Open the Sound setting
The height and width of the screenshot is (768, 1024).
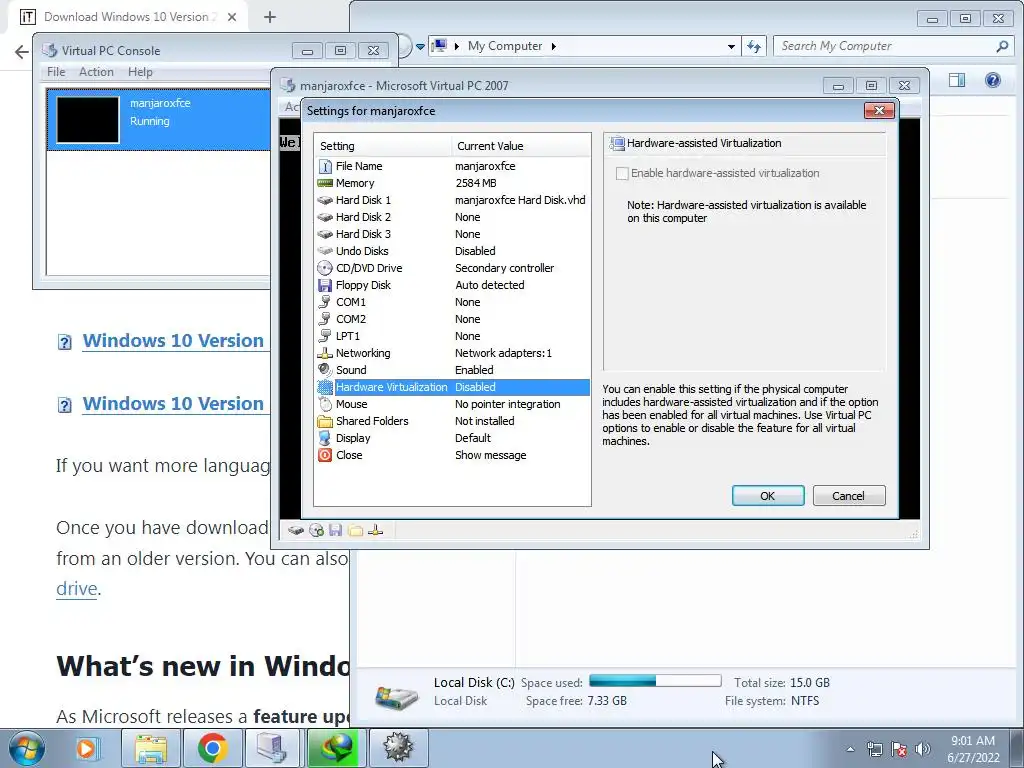pos(452,370)
